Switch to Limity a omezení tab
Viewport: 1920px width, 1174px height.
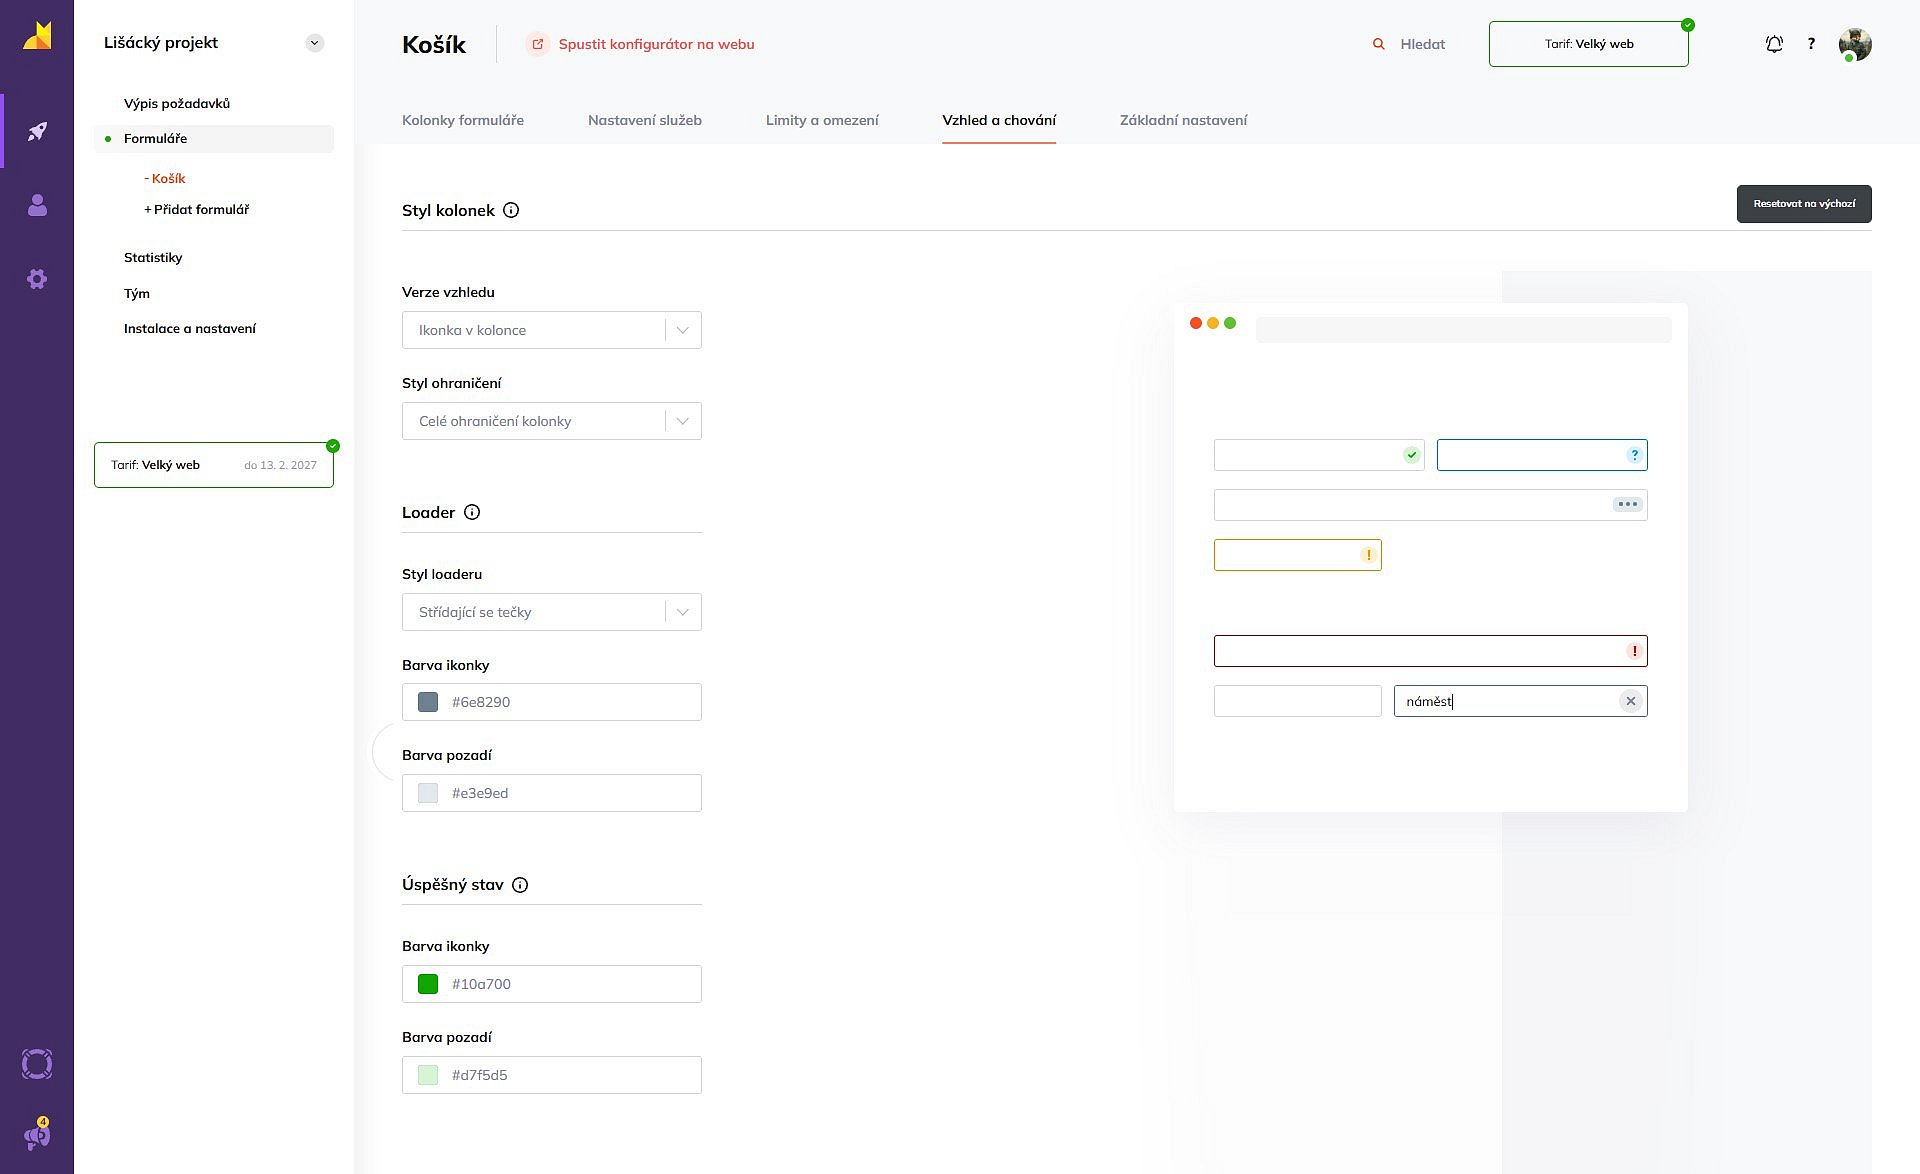(x=822, y=120)
